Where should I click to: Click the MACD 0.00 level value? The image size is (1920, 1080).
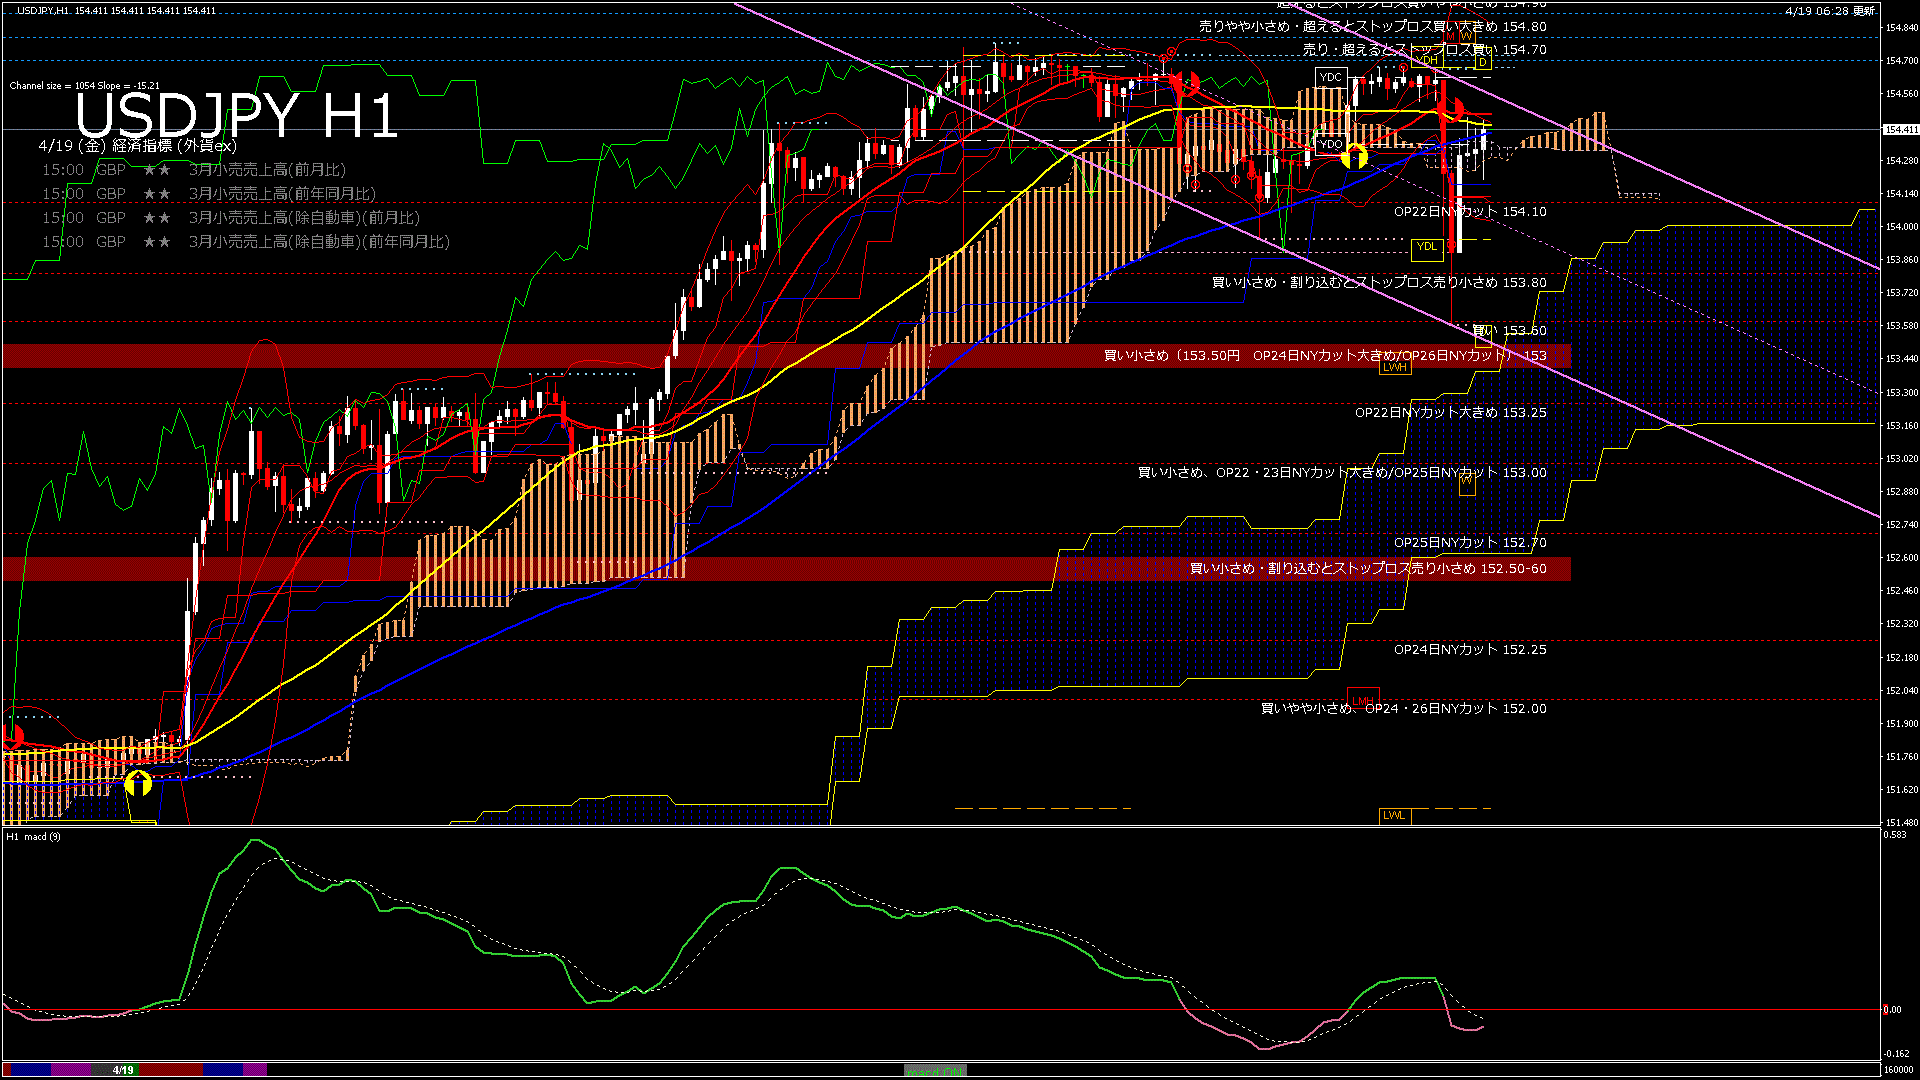1893,1010
